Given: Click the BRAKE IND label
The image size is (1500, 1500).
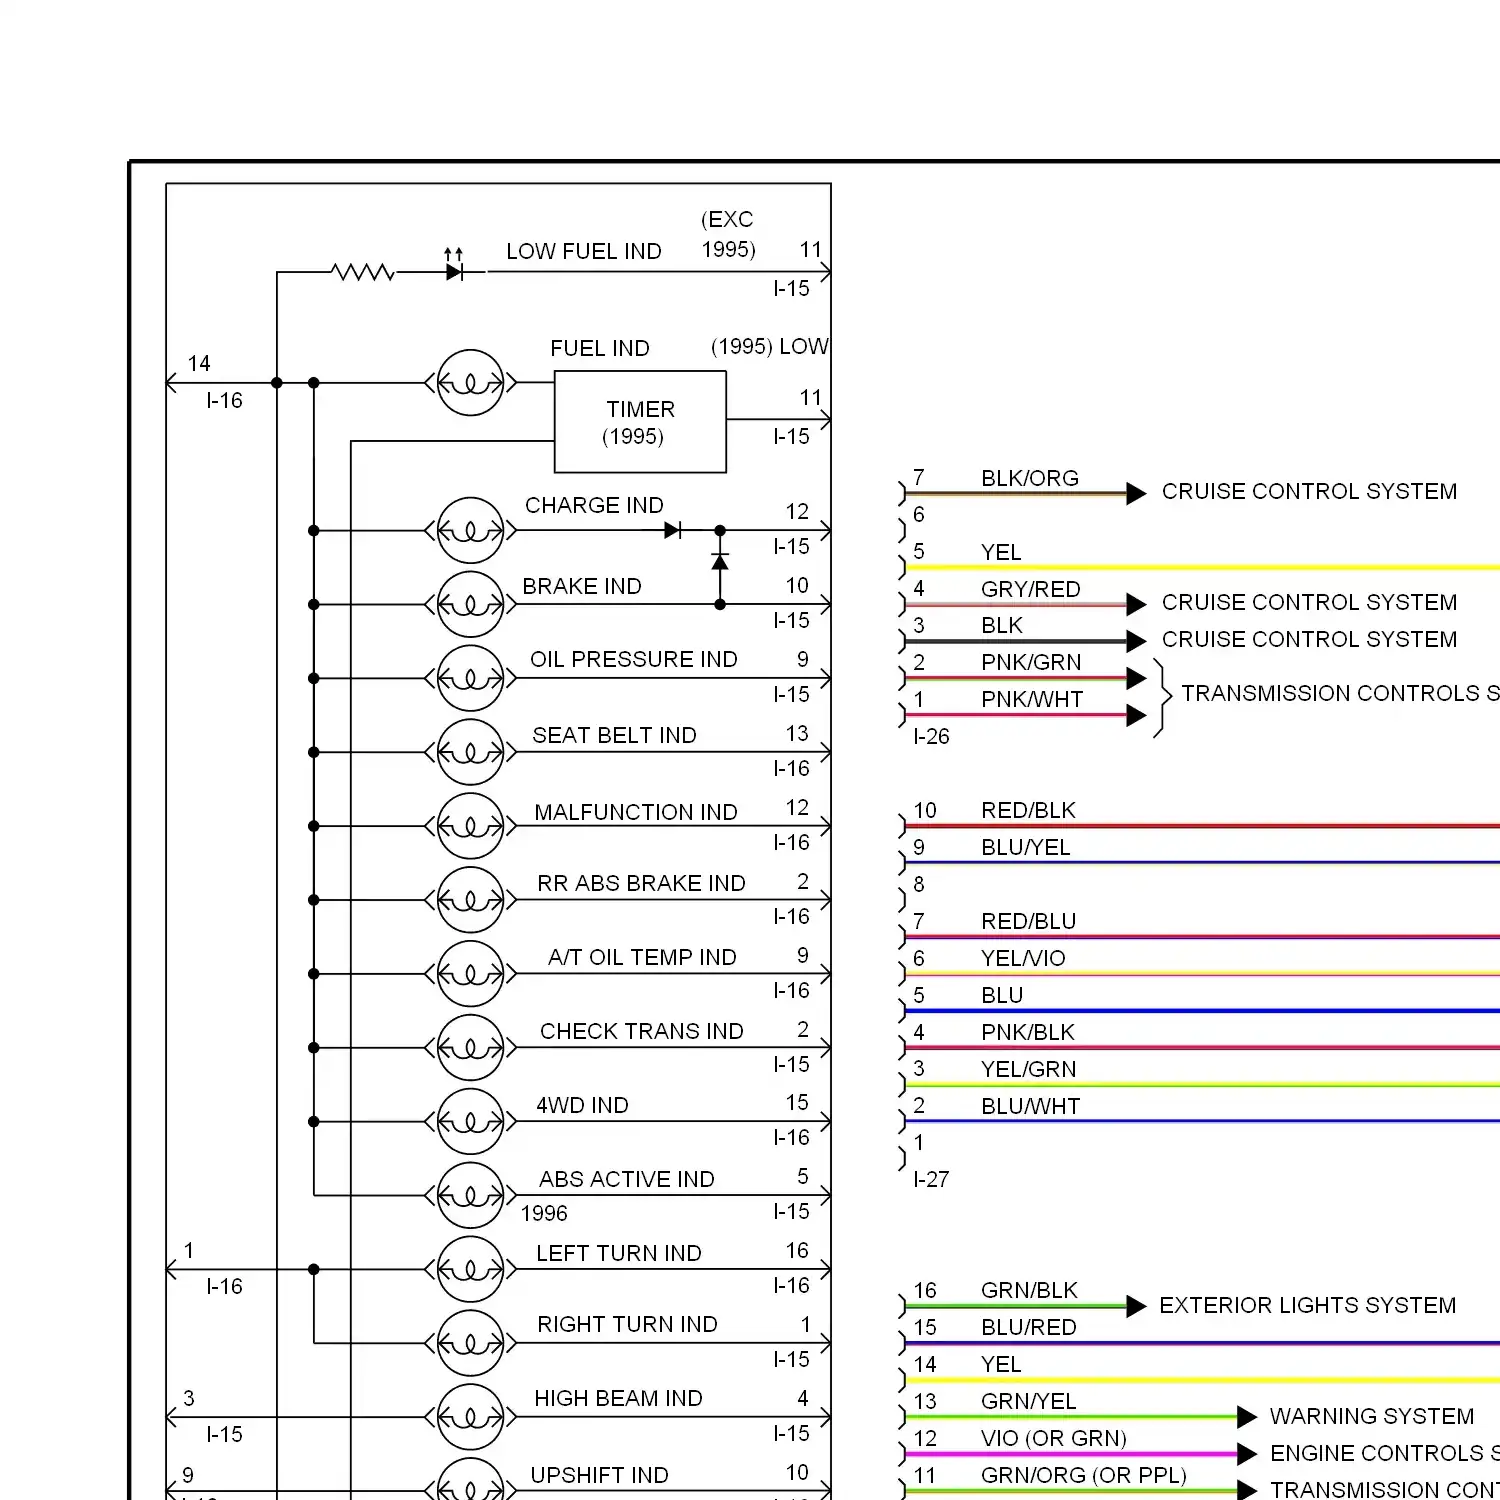Looking at the screenshot, I should click(582, 586).
